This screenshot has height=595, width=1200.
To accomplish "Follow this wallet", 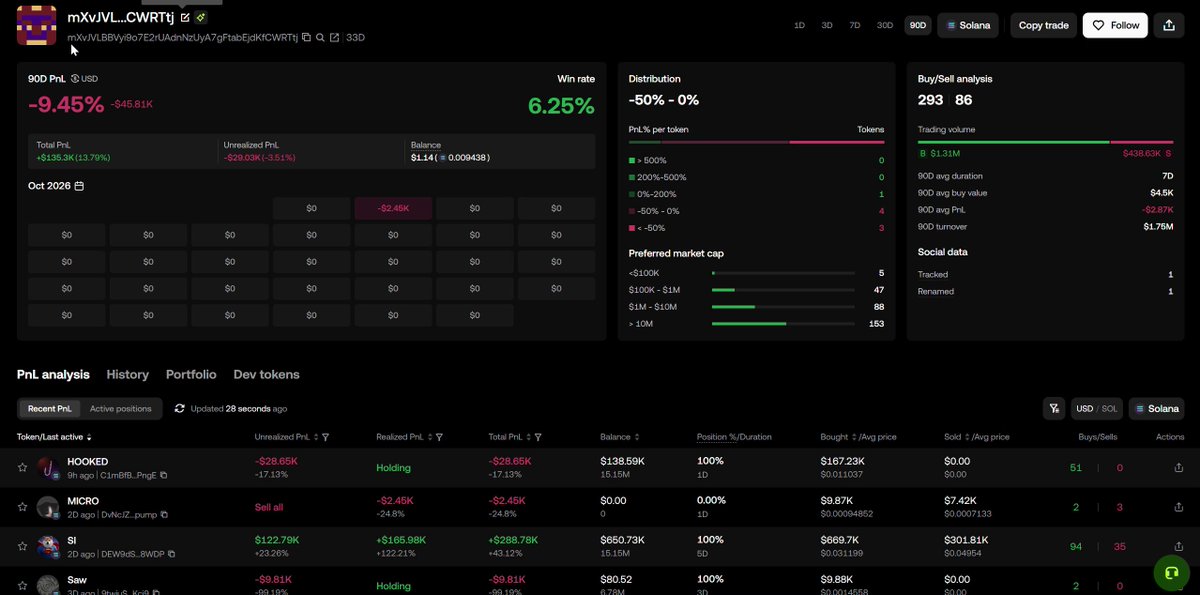I will [x=1115, y=25].
